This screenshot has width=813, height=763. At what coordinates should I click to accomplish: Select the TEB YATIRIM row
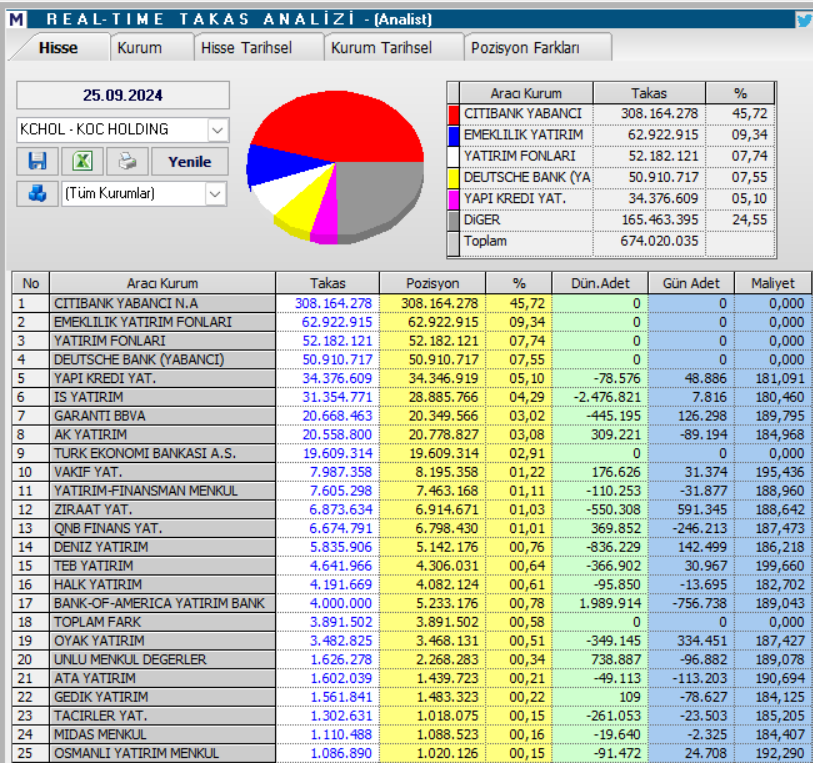412,566
